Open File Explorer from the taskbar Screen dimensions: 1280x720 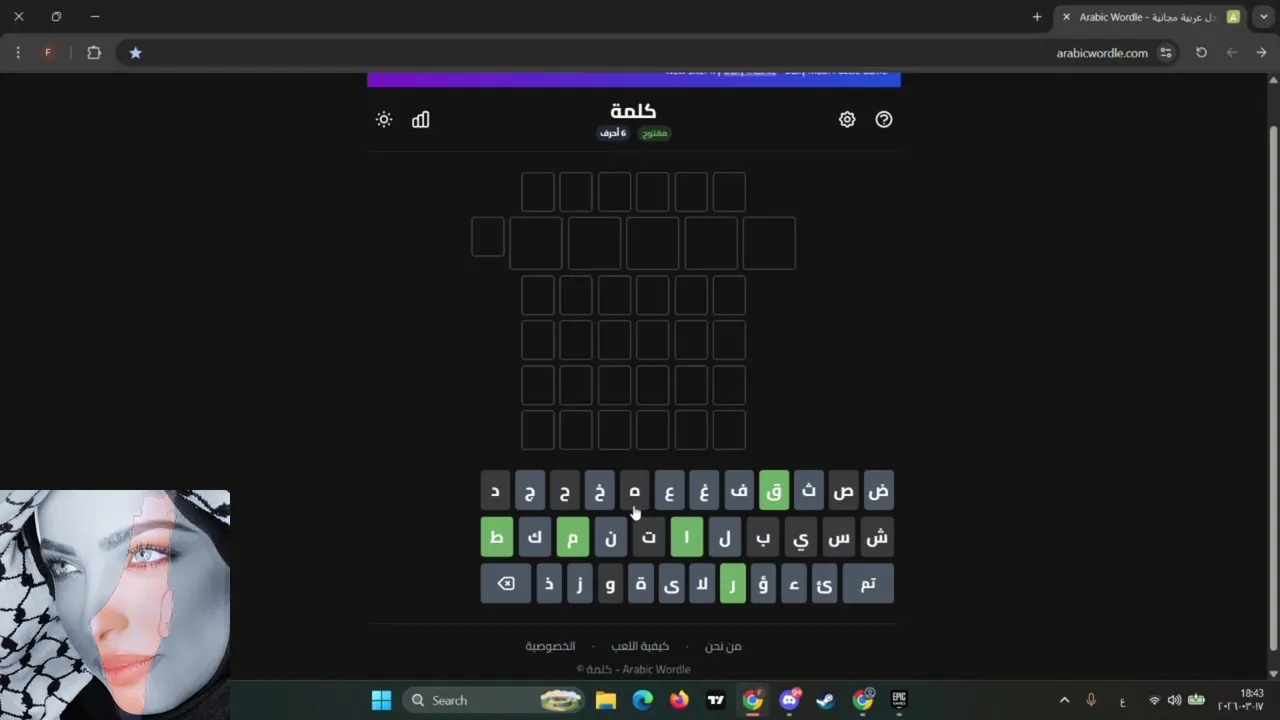point(606,700)
